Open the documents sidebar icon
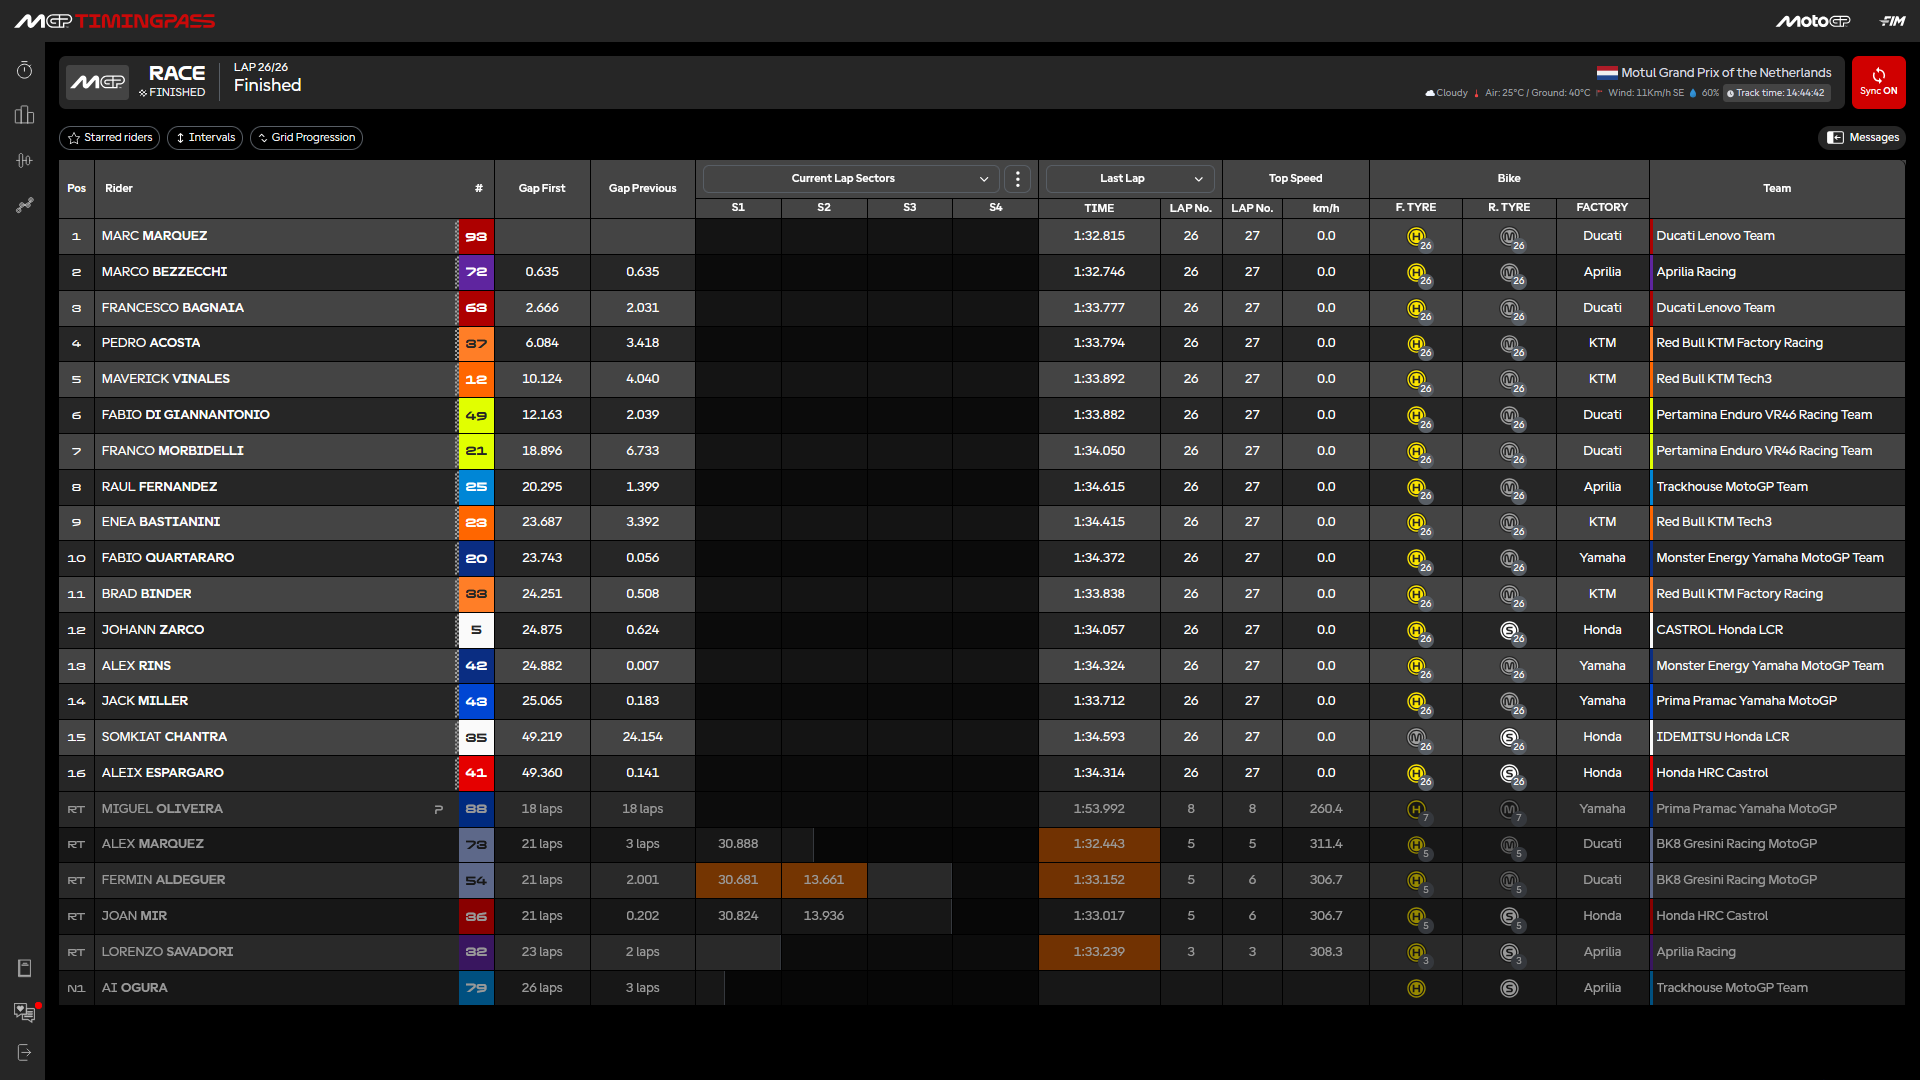This screenshot has width=1920, height=1080. click(24, 968)
